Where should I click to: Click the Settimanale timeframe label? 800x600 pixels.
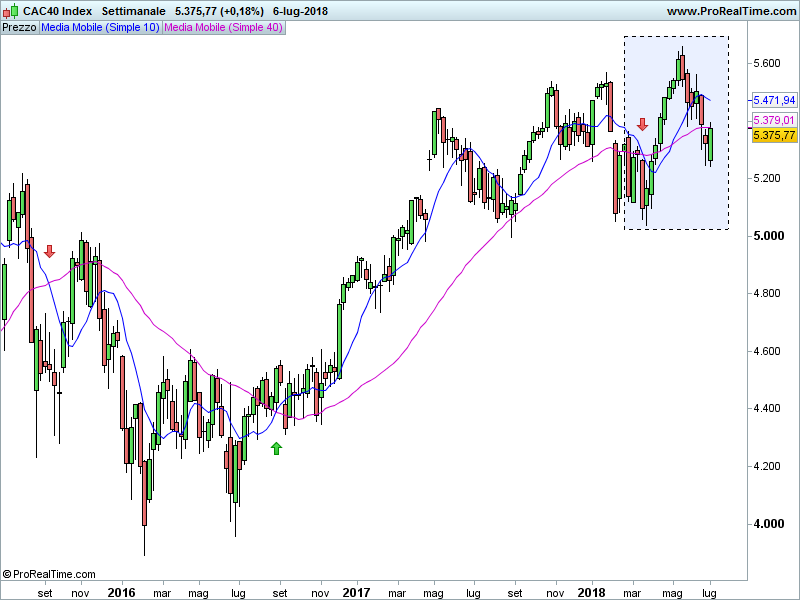(x=134, y=11)
